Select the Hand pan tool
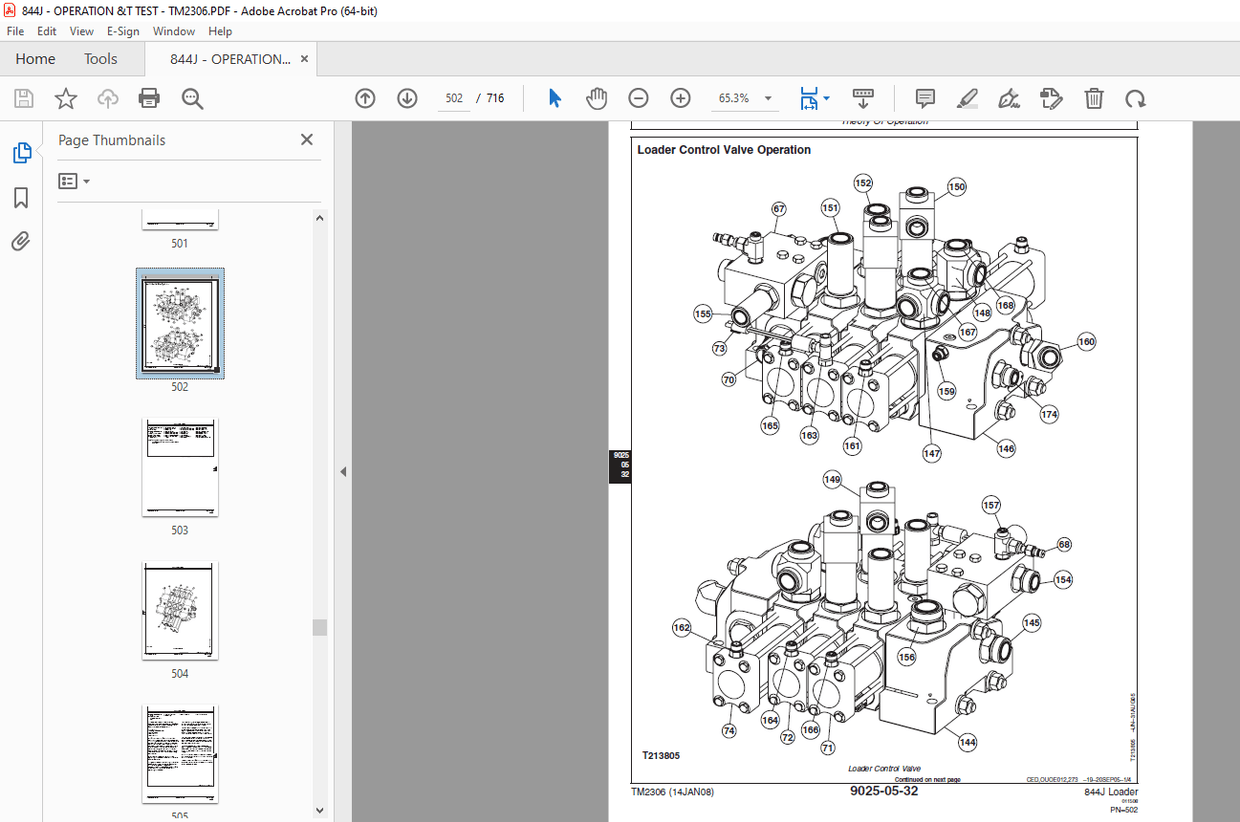 (596, 98)
